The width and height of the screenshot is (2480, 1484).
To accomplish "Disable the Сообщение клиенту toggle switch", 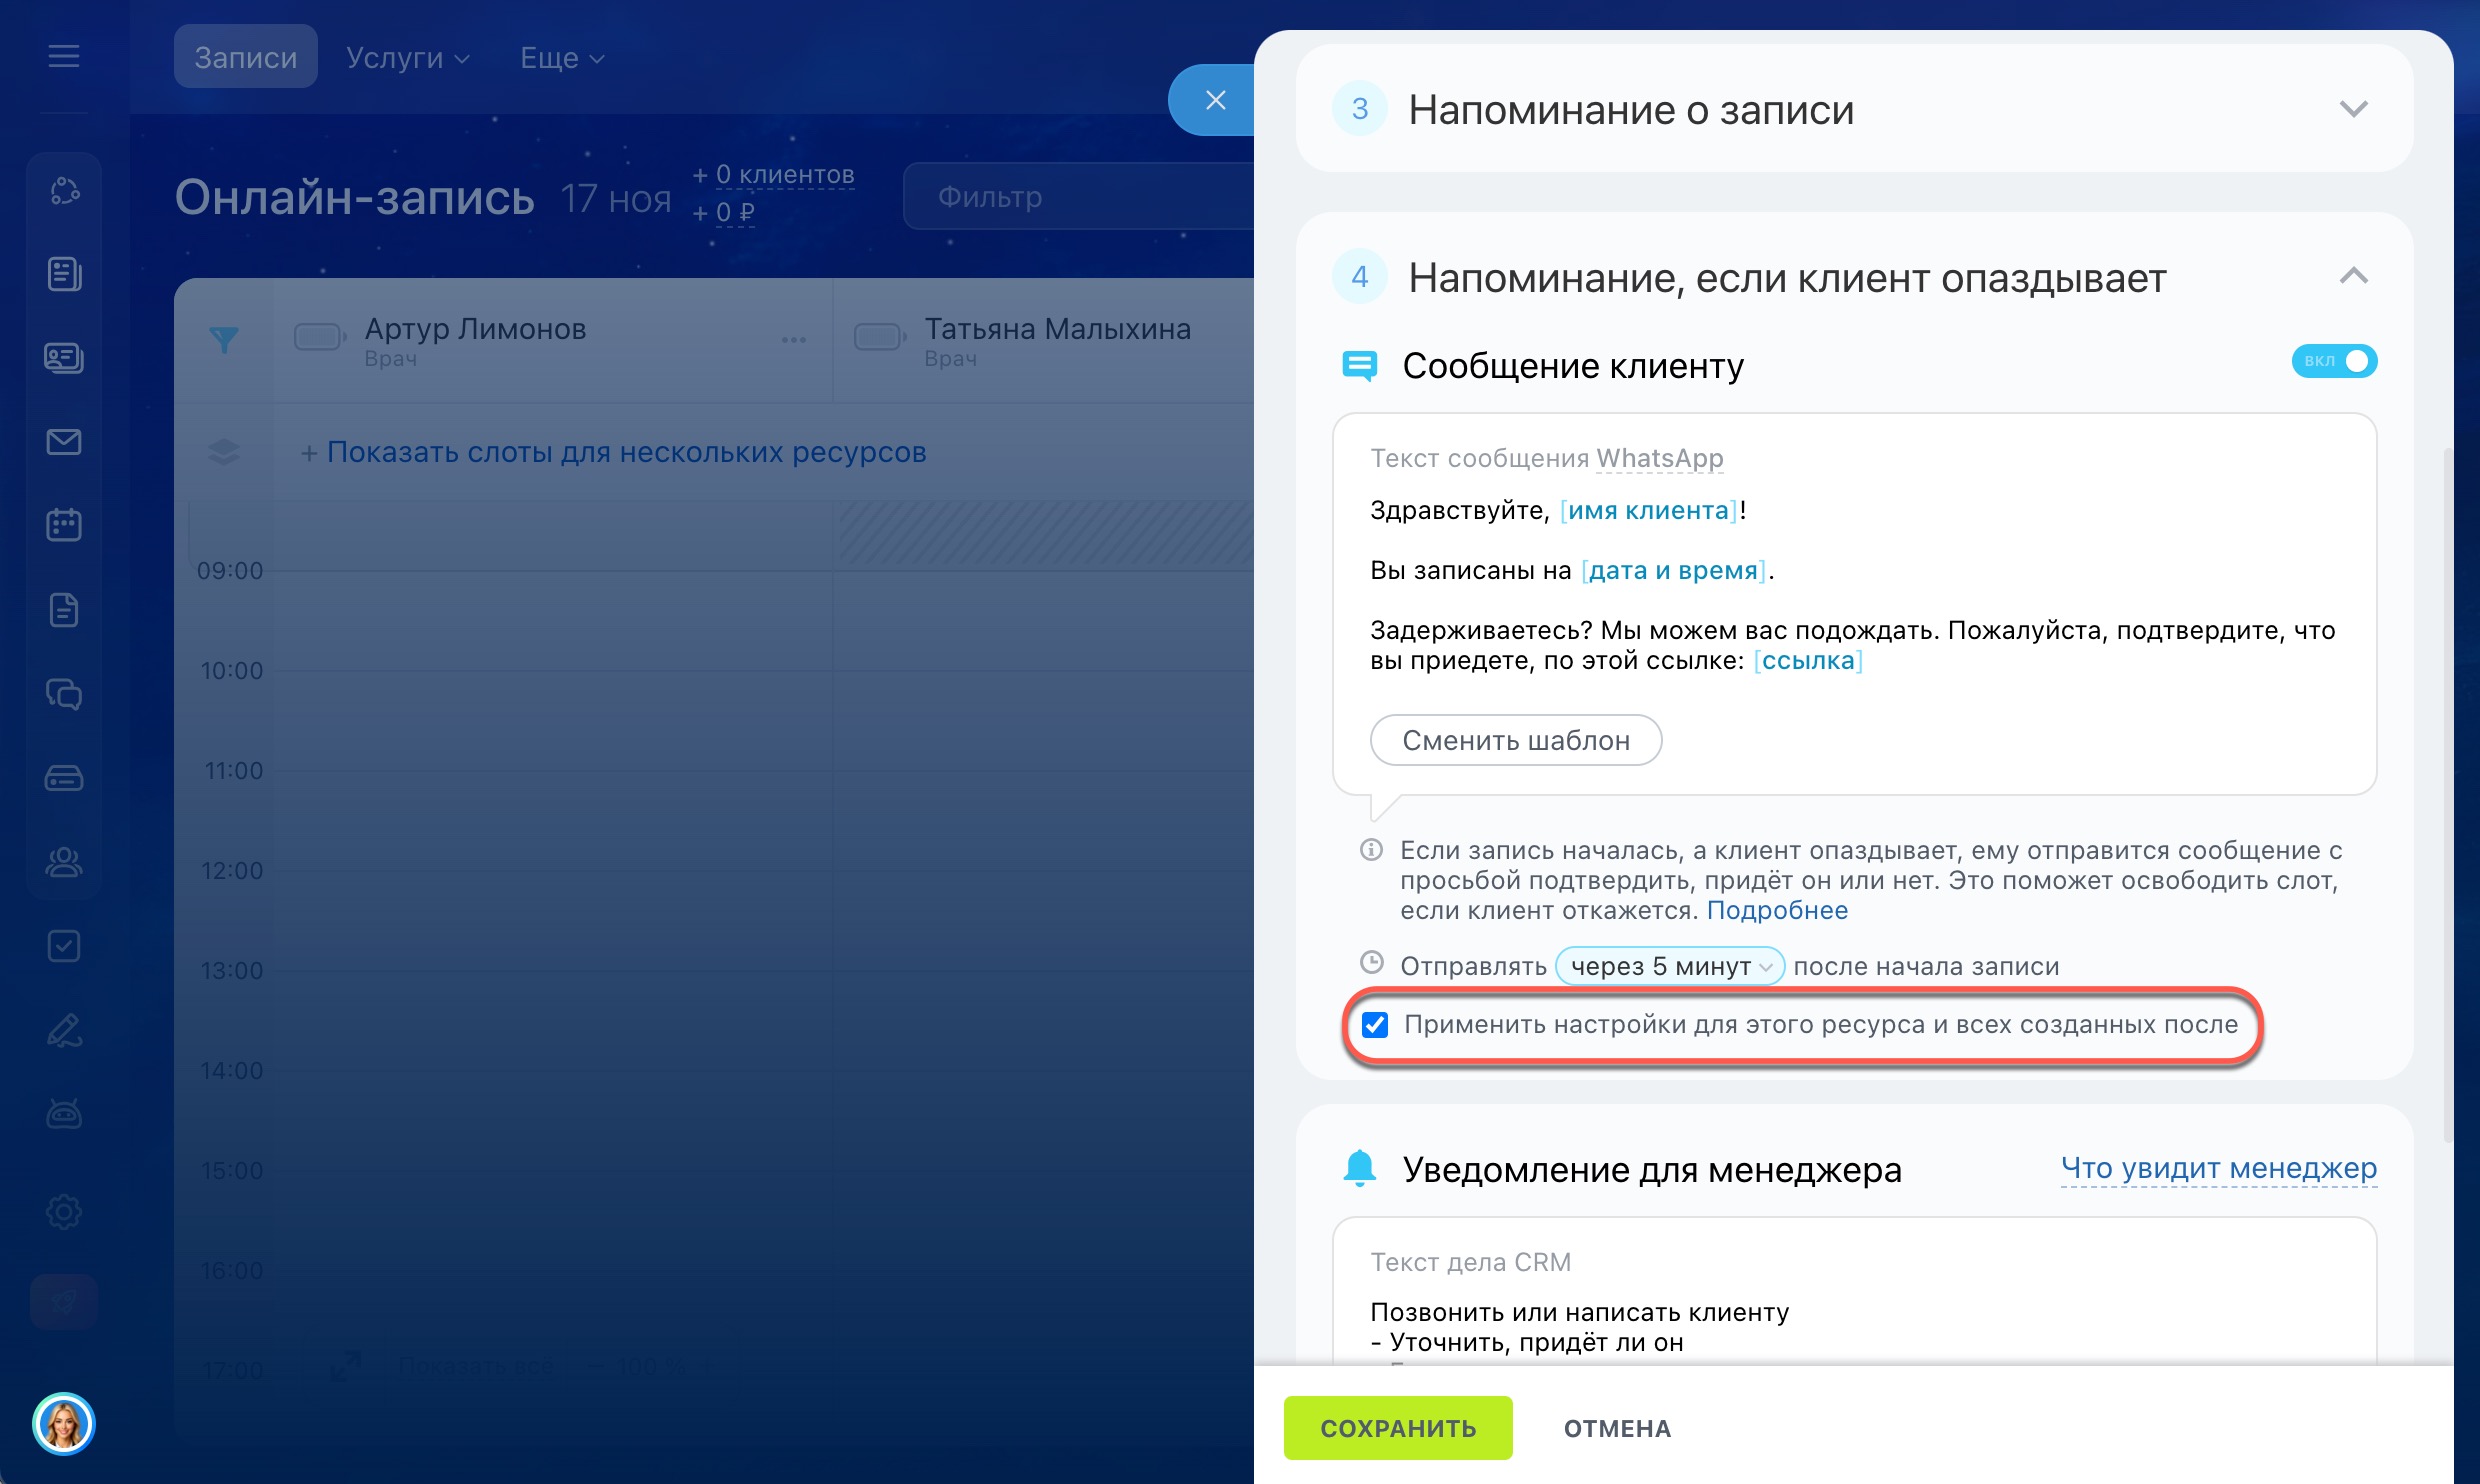I will pos(2334,361).
